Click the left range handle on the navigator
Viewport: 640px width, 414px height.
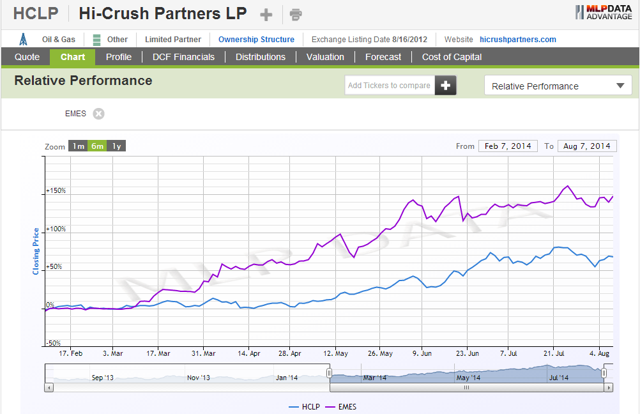click(x=329, y=373)
